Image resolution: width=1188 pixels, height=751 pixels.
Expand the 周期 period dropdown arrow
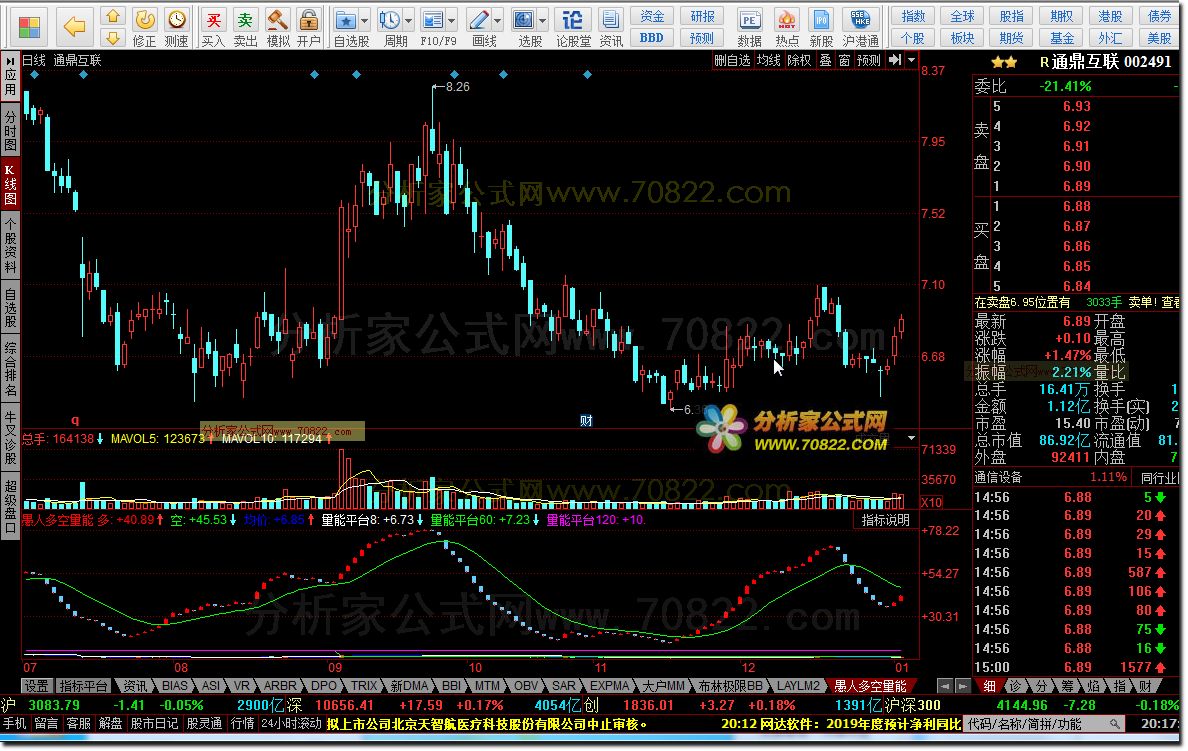[x=408, y=20]
